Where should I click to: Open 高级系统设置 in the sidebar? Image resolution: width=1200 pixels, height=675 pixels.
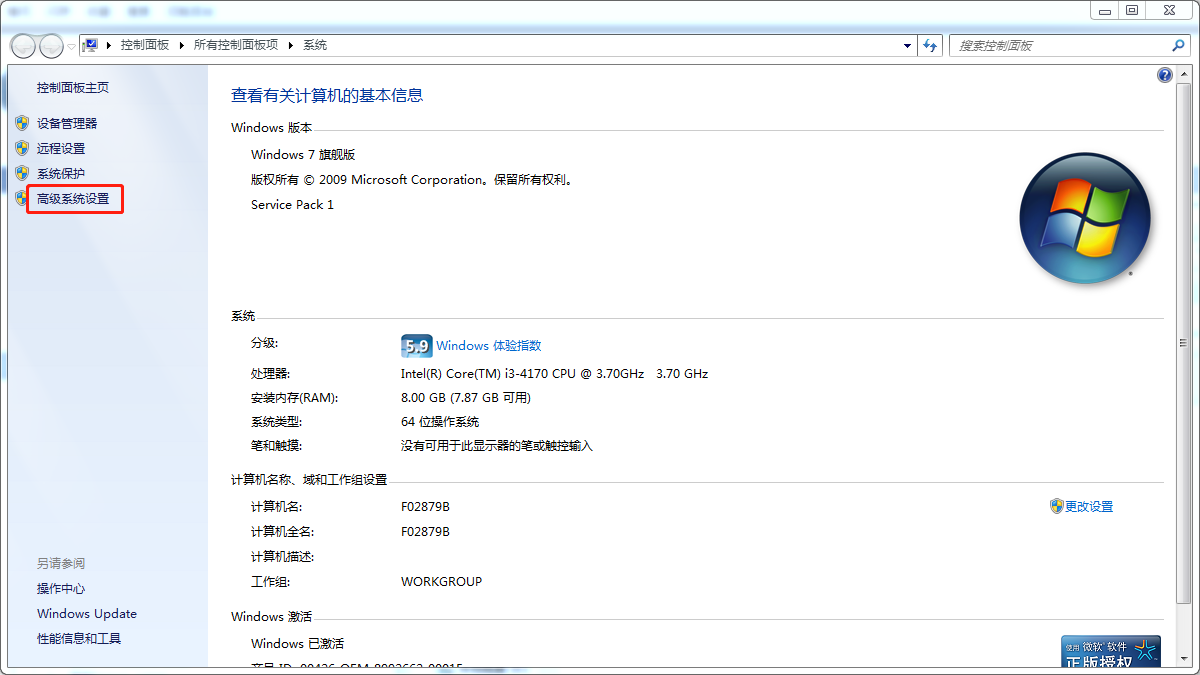[x=73, y=199]
